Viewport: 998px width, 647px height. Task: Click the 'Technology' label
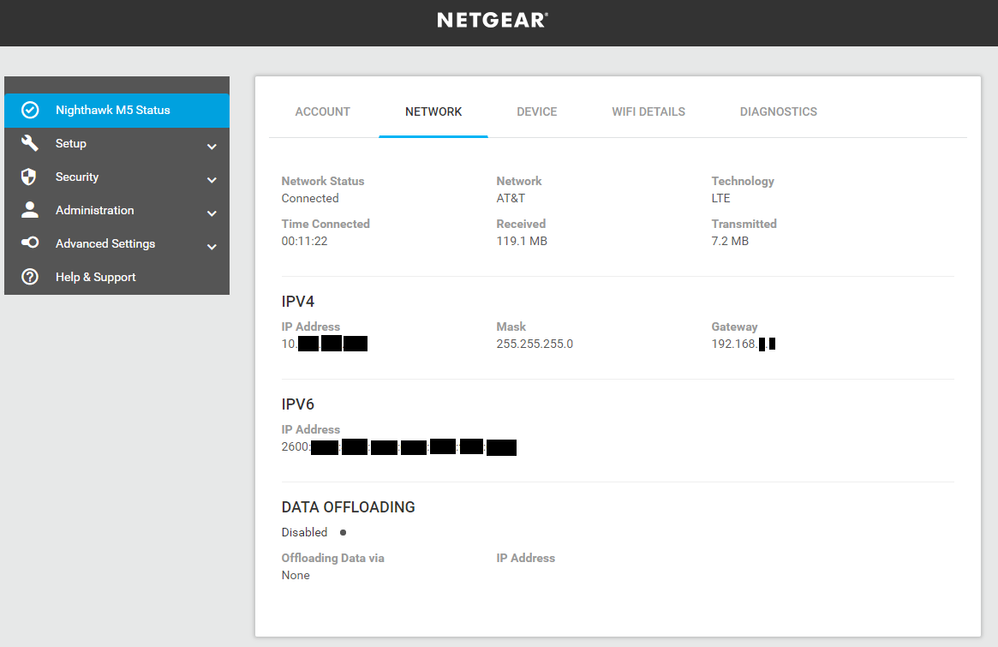coord(743,181)
